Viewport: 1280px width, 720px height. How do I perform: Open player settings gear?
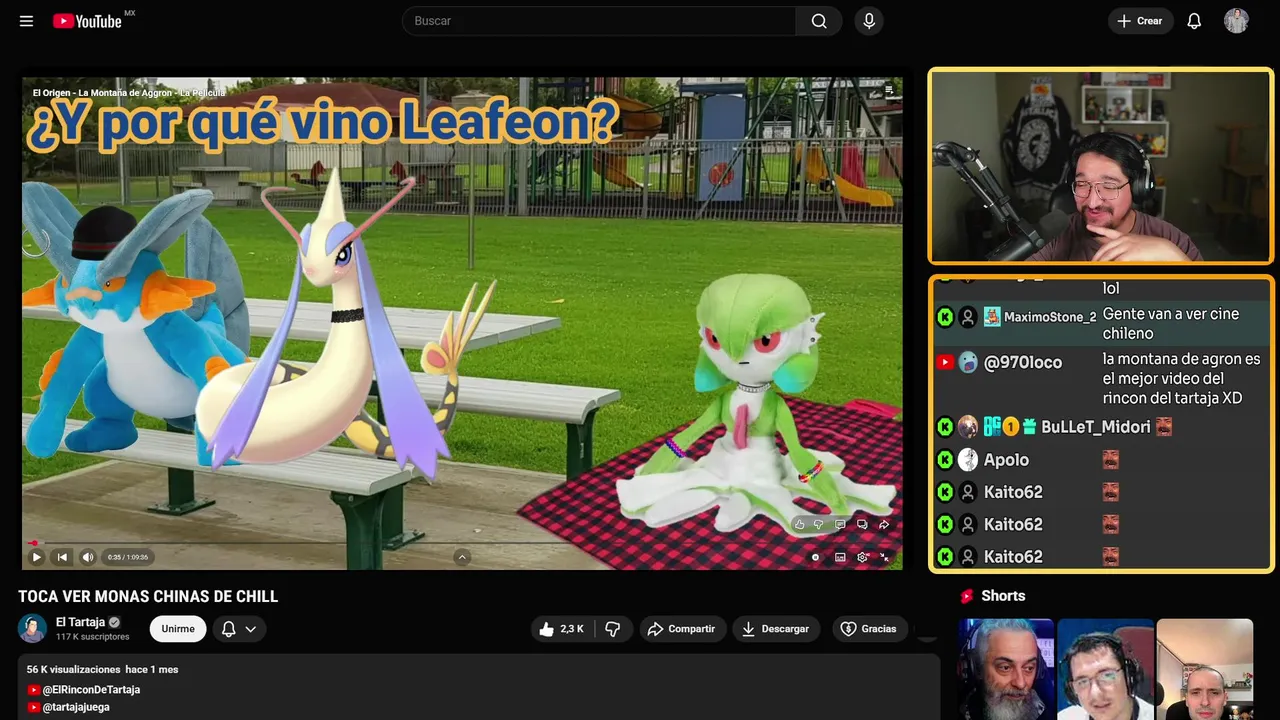pyautogui.click(x=862, y=557)
